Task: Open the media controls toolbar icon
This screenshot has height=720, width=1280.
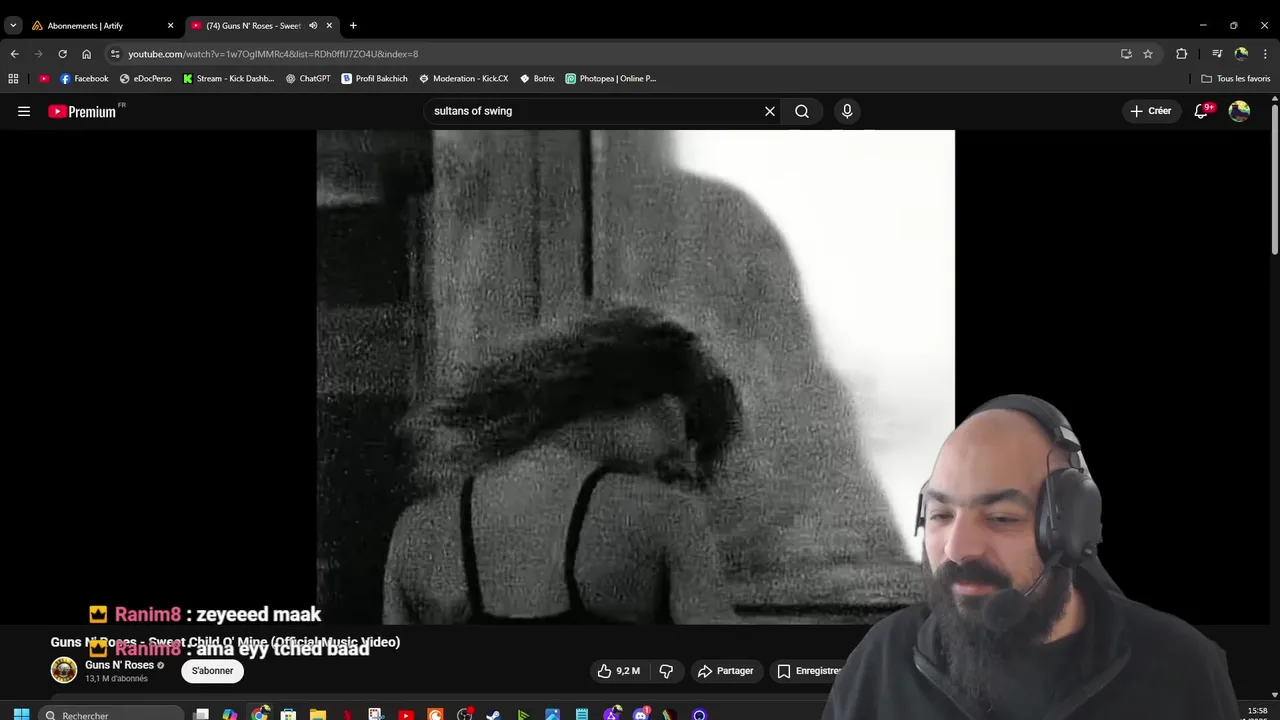Action: (1217, 54)
